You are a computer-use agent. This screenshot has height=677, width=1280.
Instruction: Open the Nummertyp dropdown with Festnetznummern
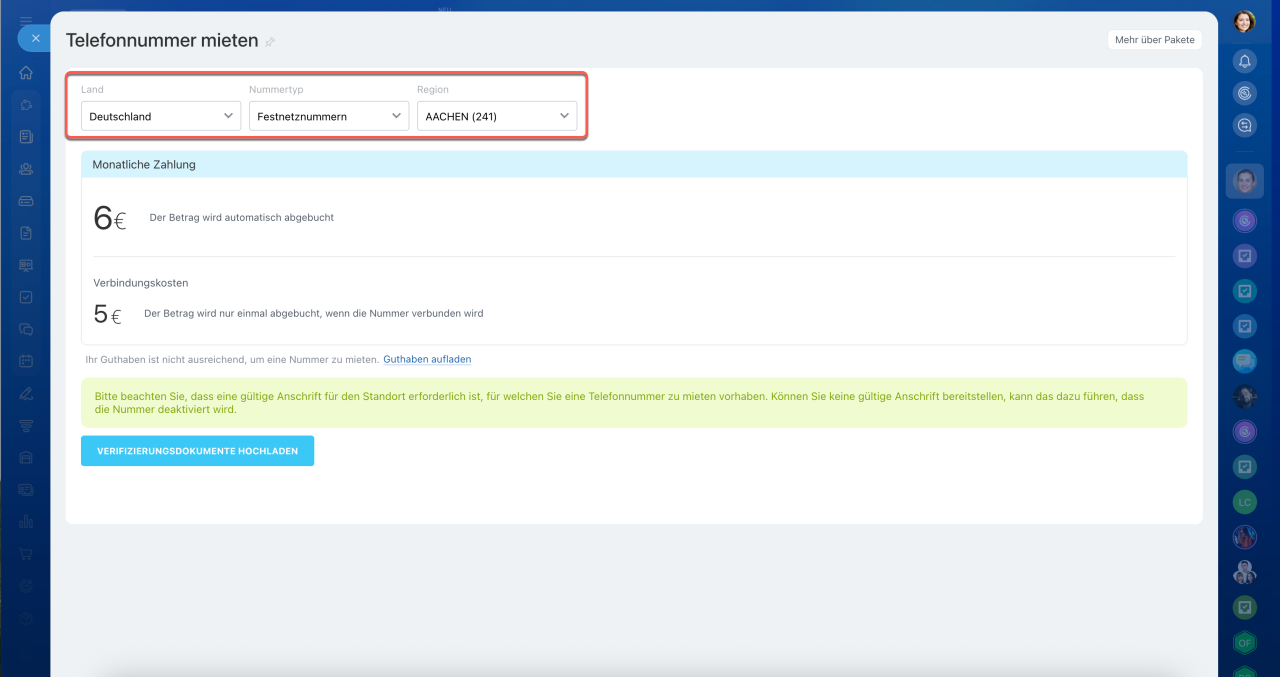[328, 116]
